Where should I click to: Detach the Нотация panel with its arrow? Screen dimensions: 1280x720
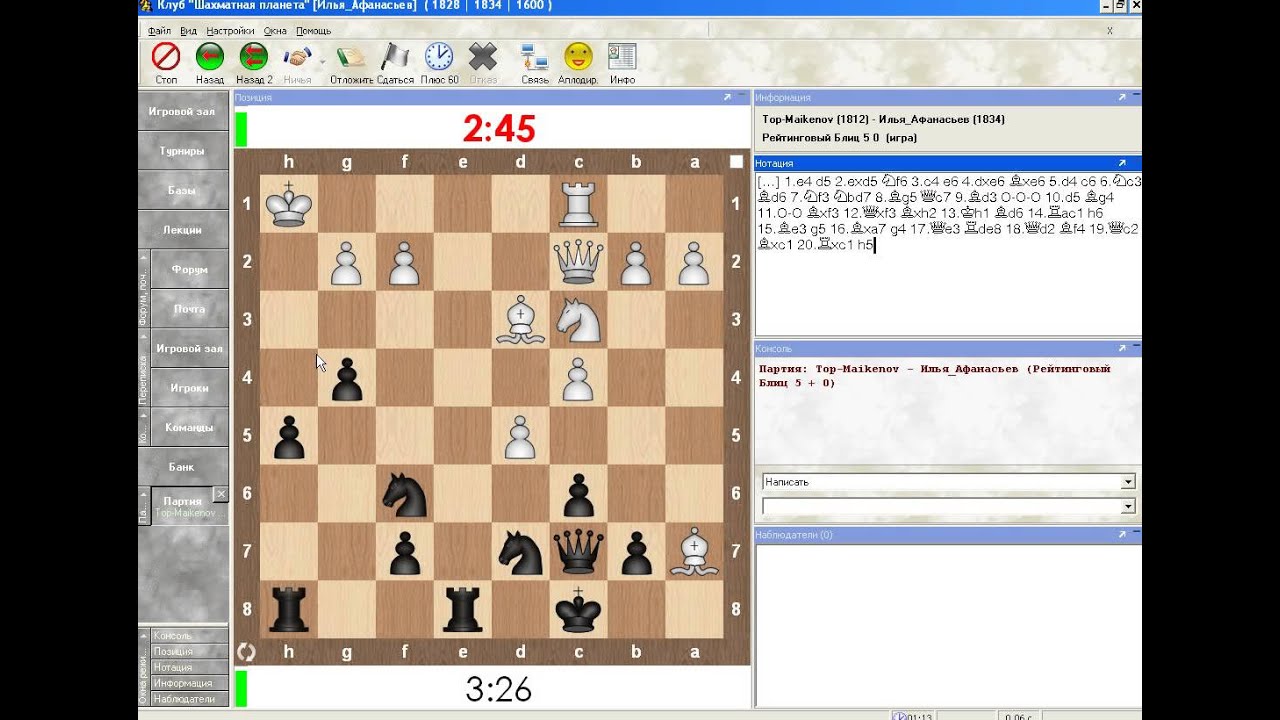[1122, 163]
